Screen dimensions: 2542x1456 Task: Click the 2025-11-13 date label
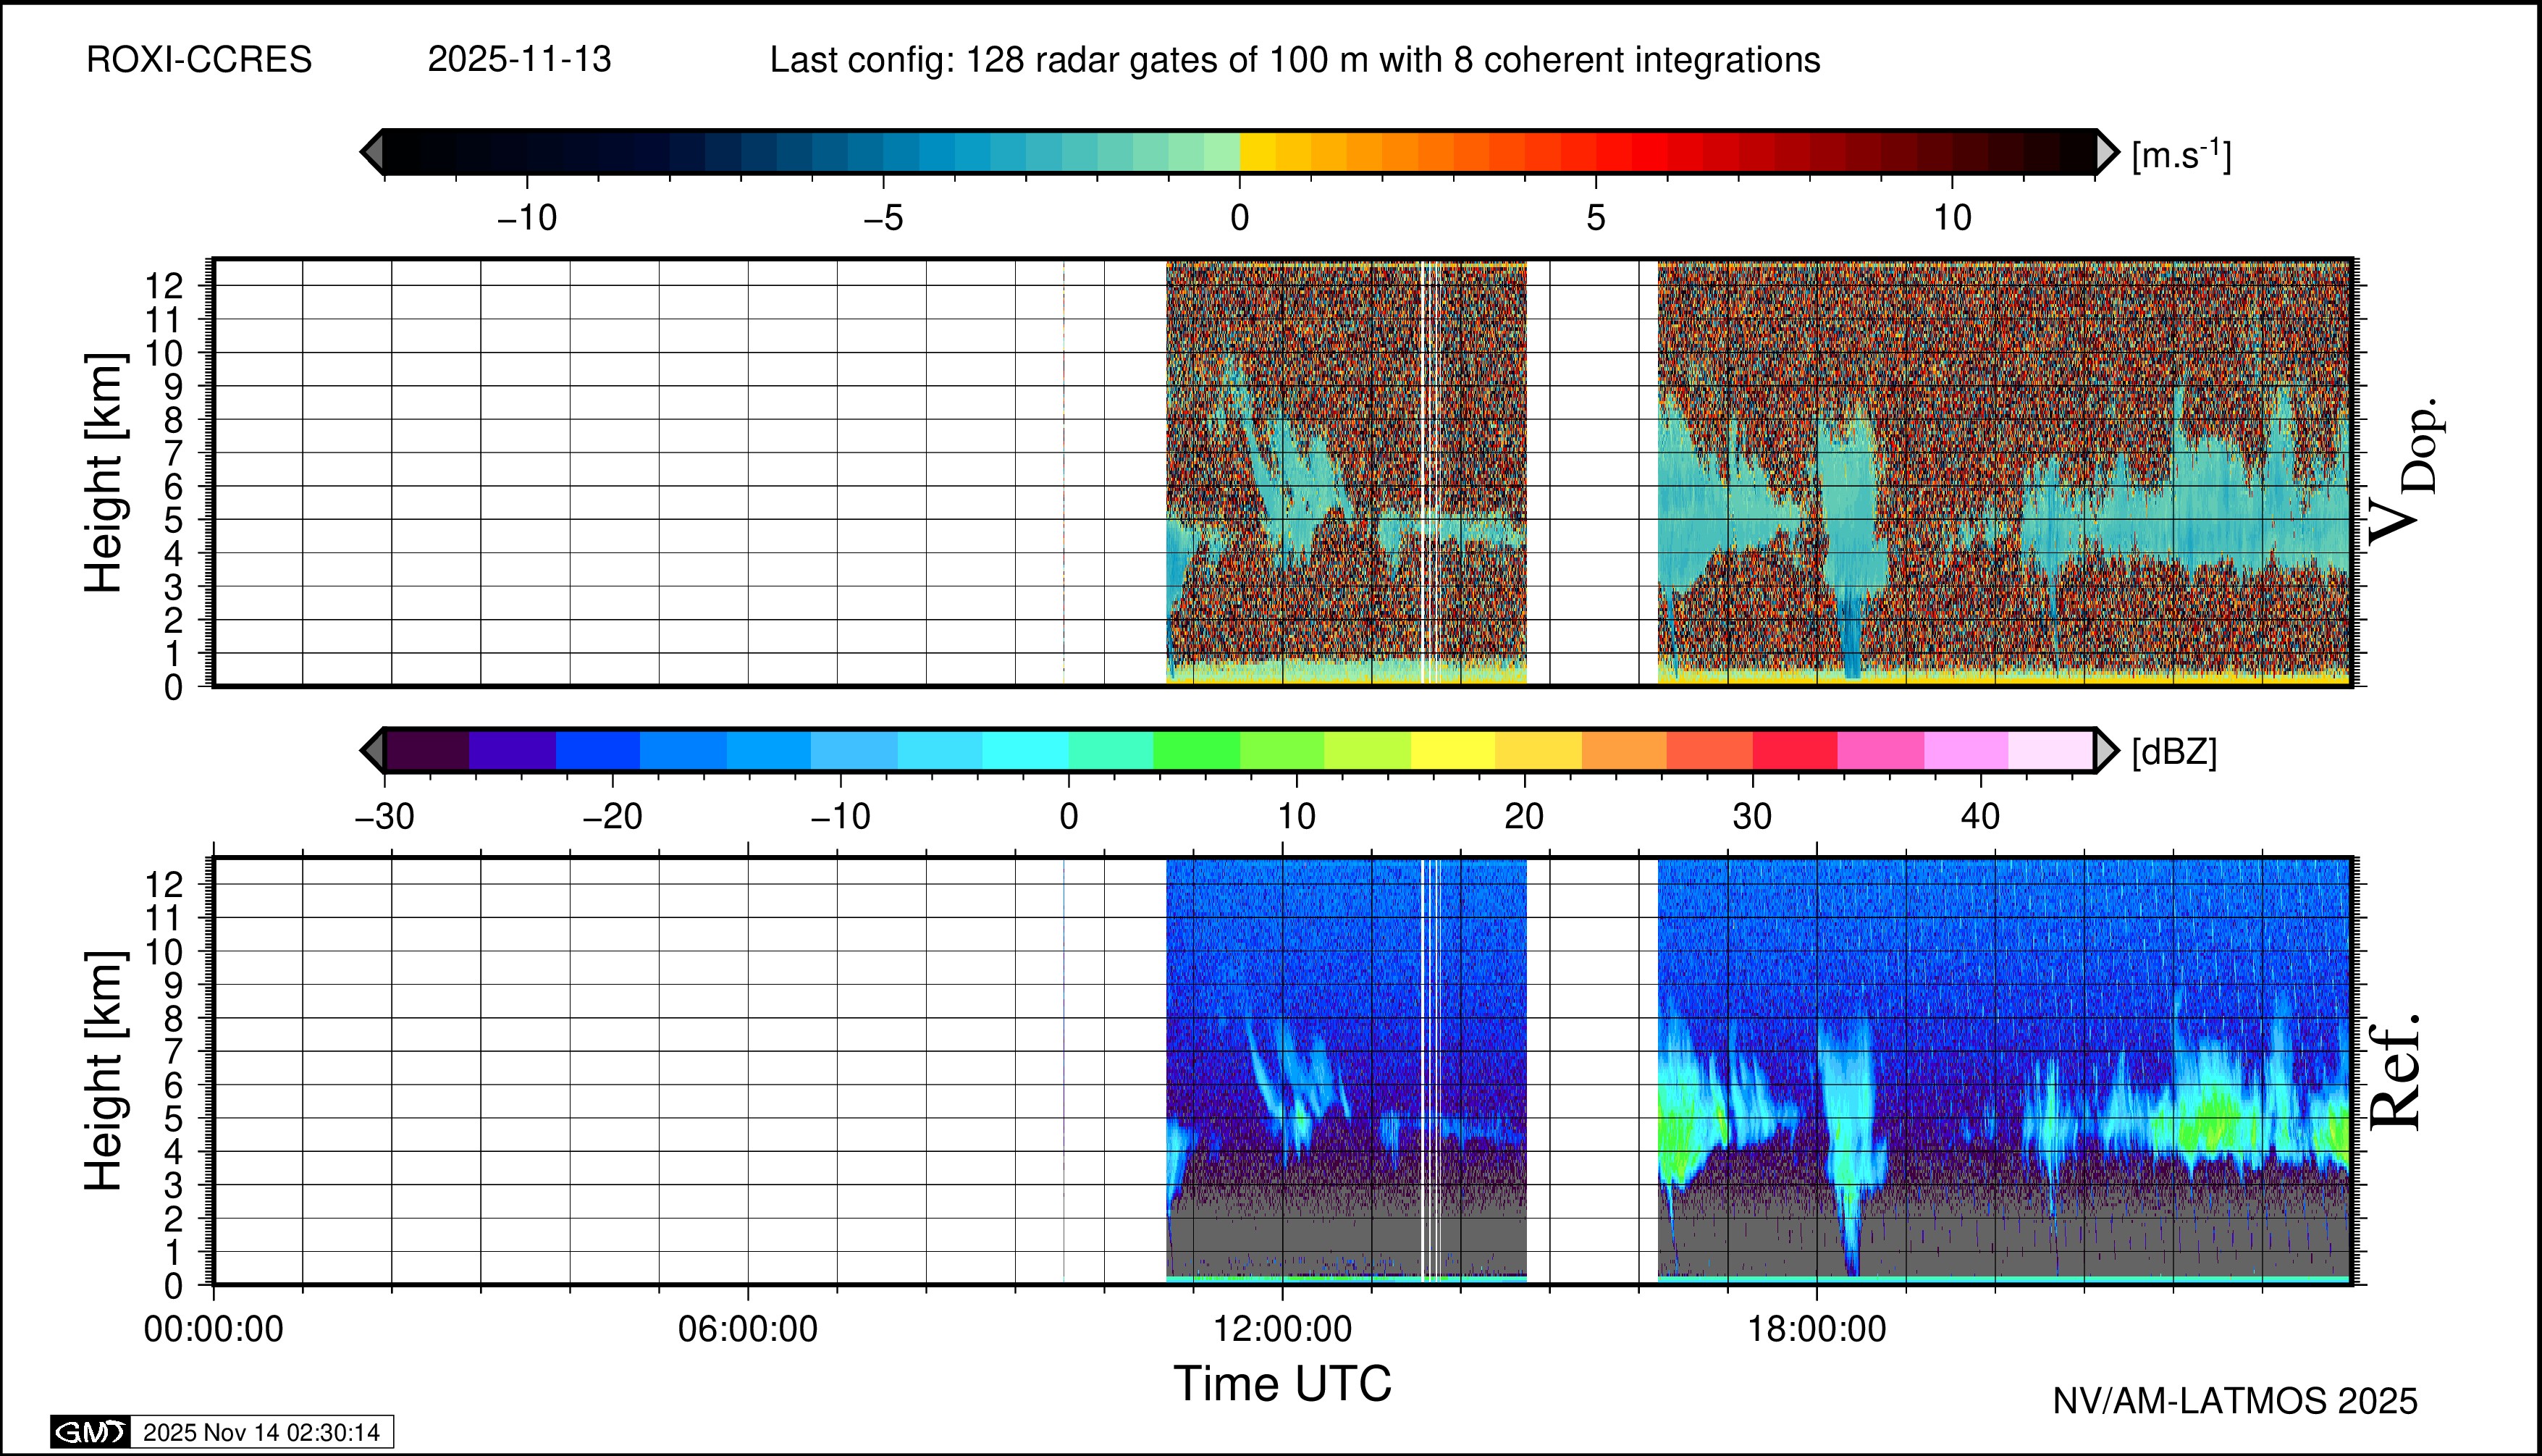pyautogui.click(x=519, y=60)
